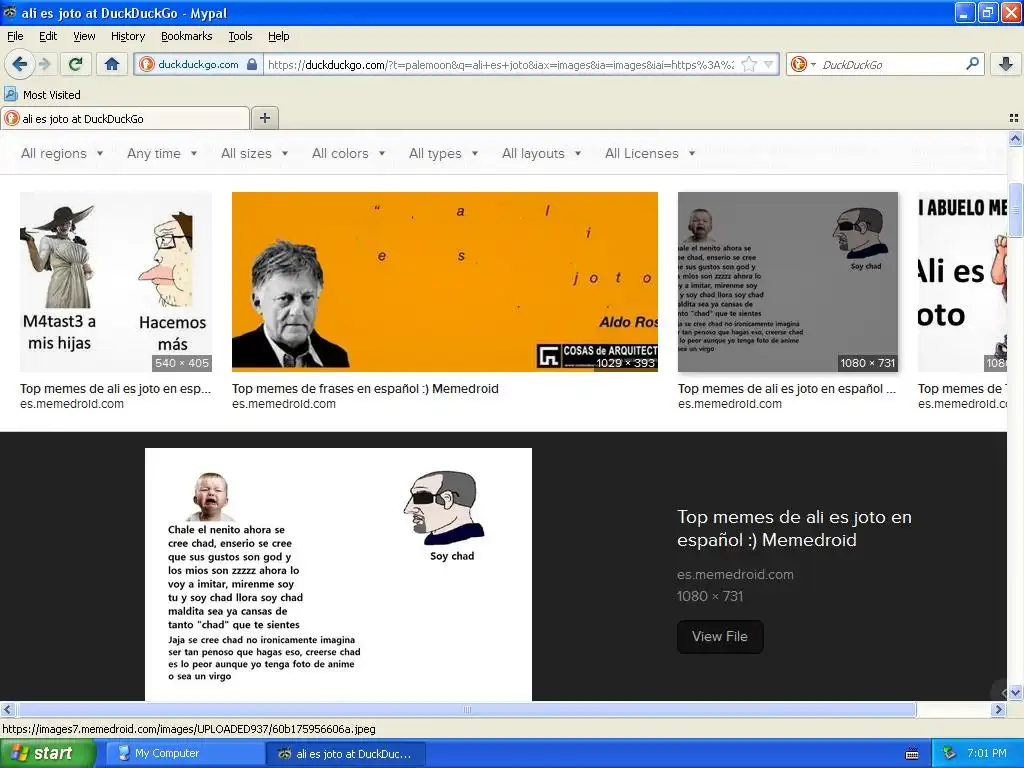
Task: Click the search magnifier icon
Action: click(x=972, y=63)
